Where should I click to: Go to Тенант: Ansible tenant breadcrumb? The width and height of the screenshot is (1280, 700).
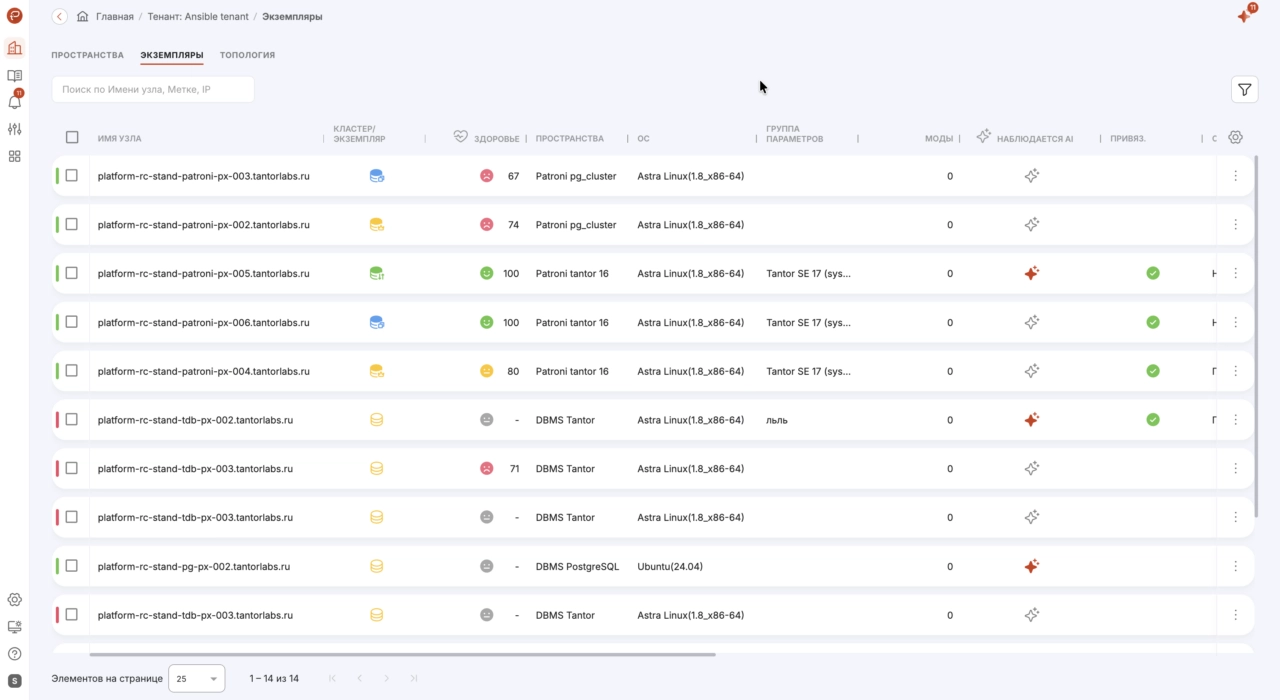point(199,17)
